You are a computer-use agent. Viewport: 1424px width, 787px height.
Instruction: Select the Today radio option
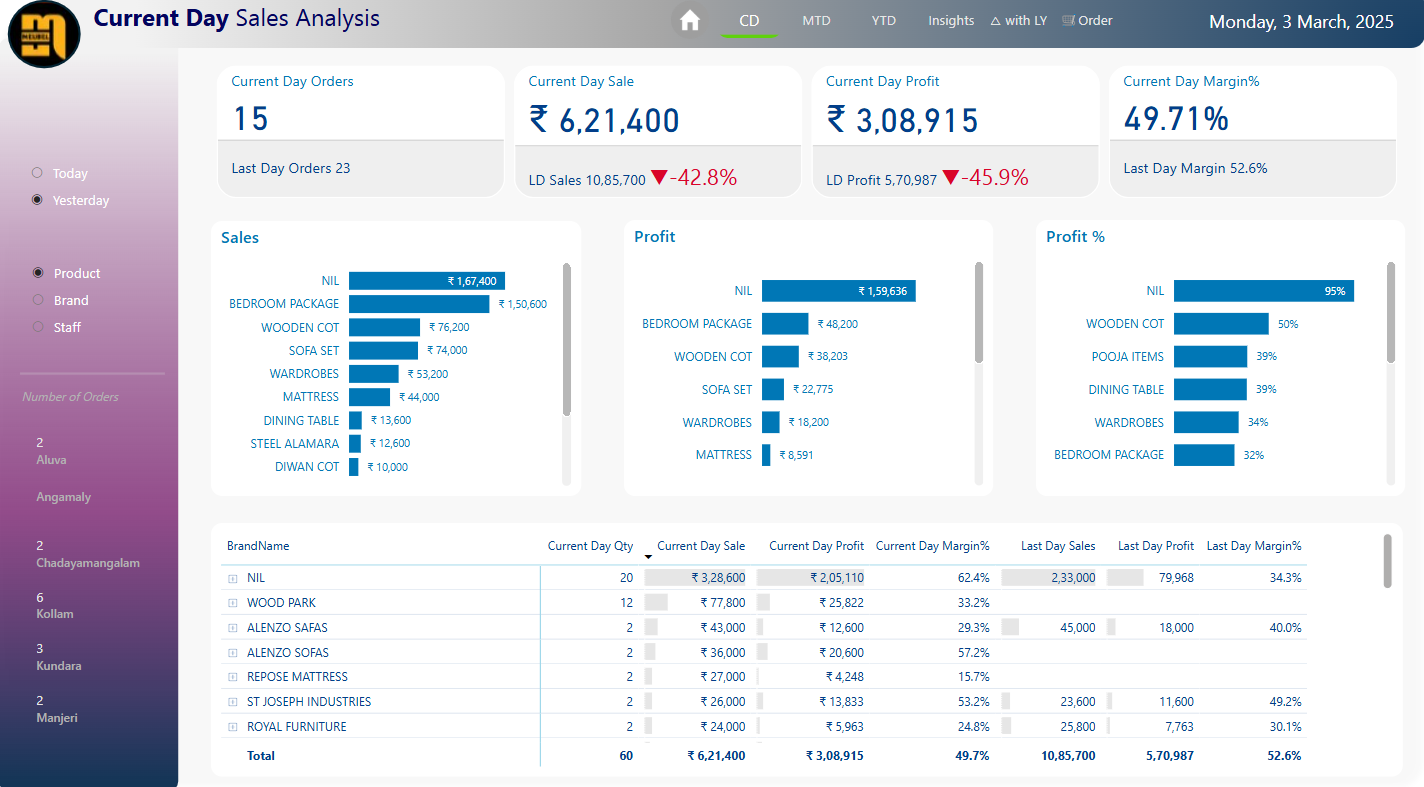[37, 173]
